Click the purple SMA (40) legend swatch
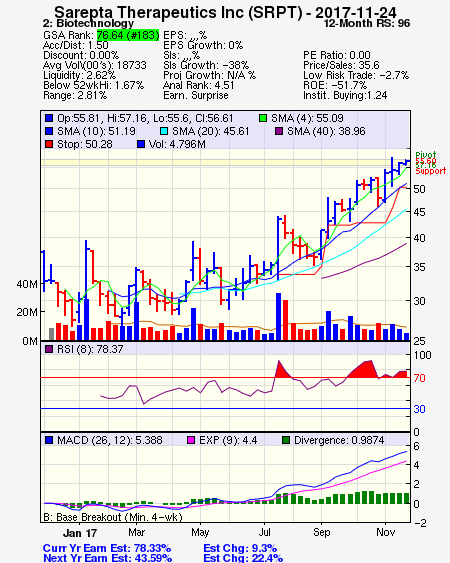Image resolution: width=450 pixels, height=563 pixels. tap(279, 131)
